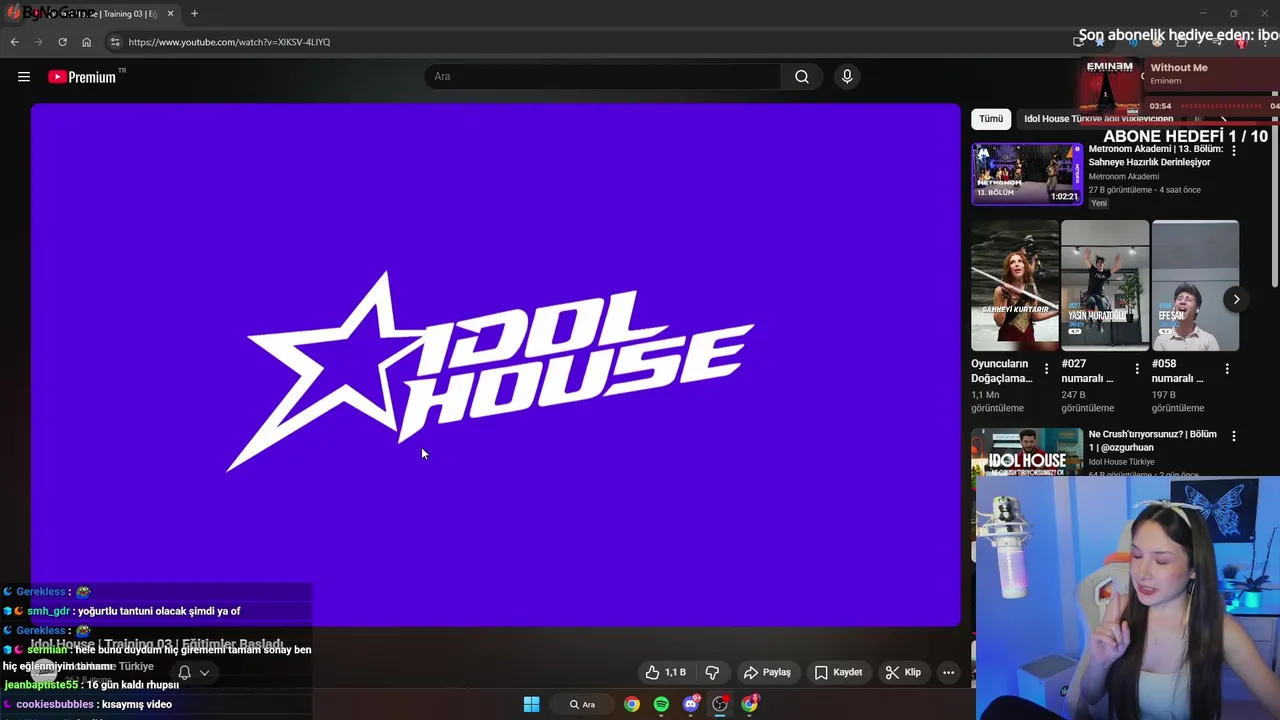Screen dimensions: 1280x720
Task: Open Efeşan #058 short thumbnail
Action: point(1195,286)
